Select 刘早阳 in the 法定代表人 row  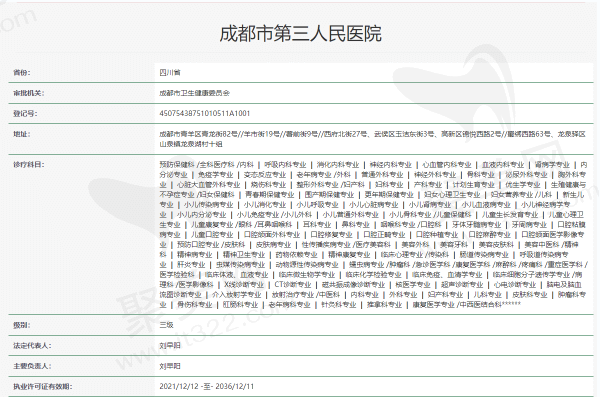[x=170, y=346]
